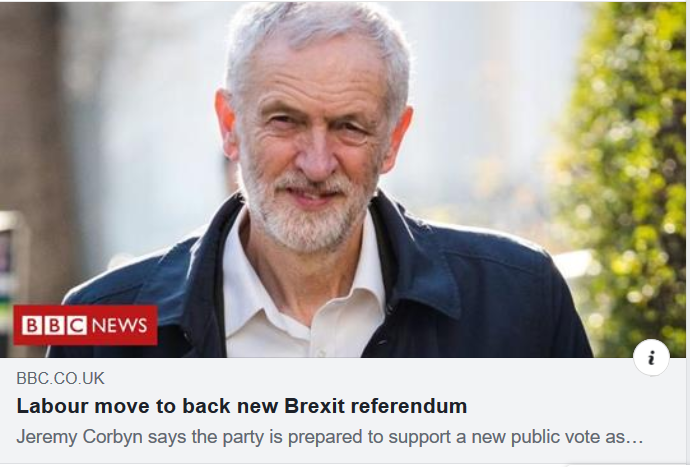Click the word 'referendum' in the headline
The height and width of the screenshot is (467, 690).
point(409,405)
